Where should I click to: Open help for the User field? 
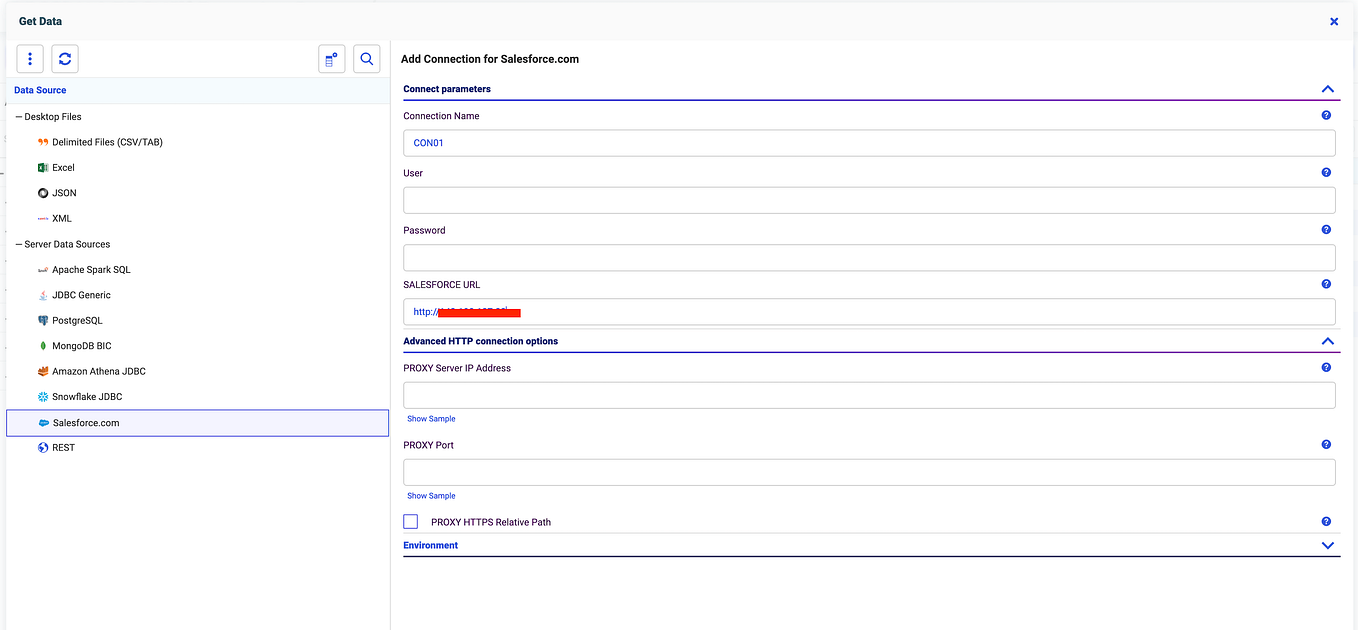pyautogui.click(x=1326, y=172)
